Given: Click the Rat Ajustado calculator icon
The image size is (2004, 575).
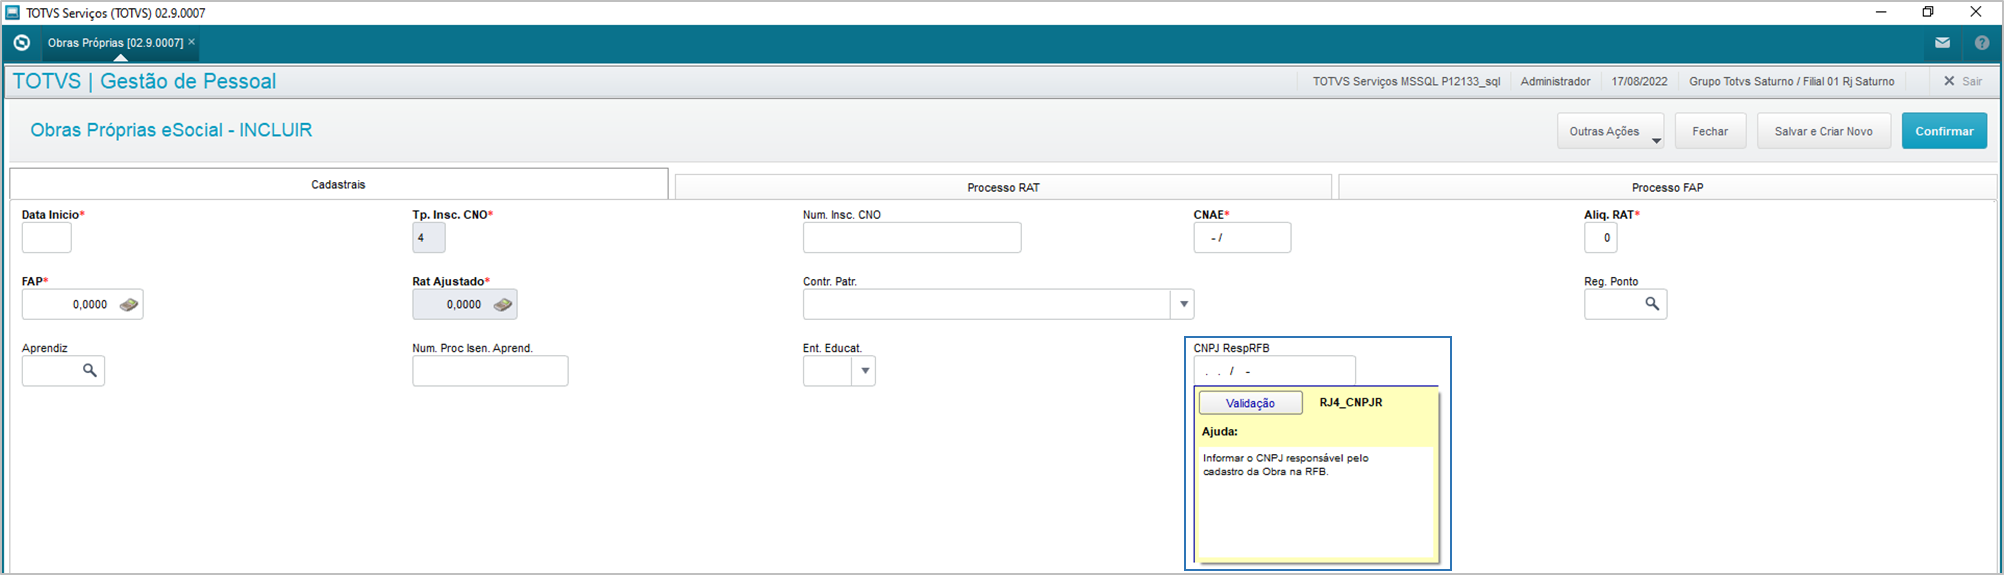Looking at the screenshot, I should [503, 304].
